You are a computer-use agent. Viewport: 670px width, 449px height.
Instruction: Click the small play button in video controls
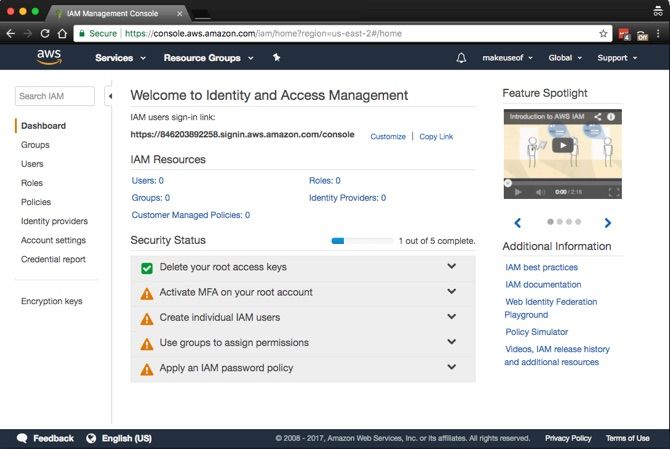[518, 192]
